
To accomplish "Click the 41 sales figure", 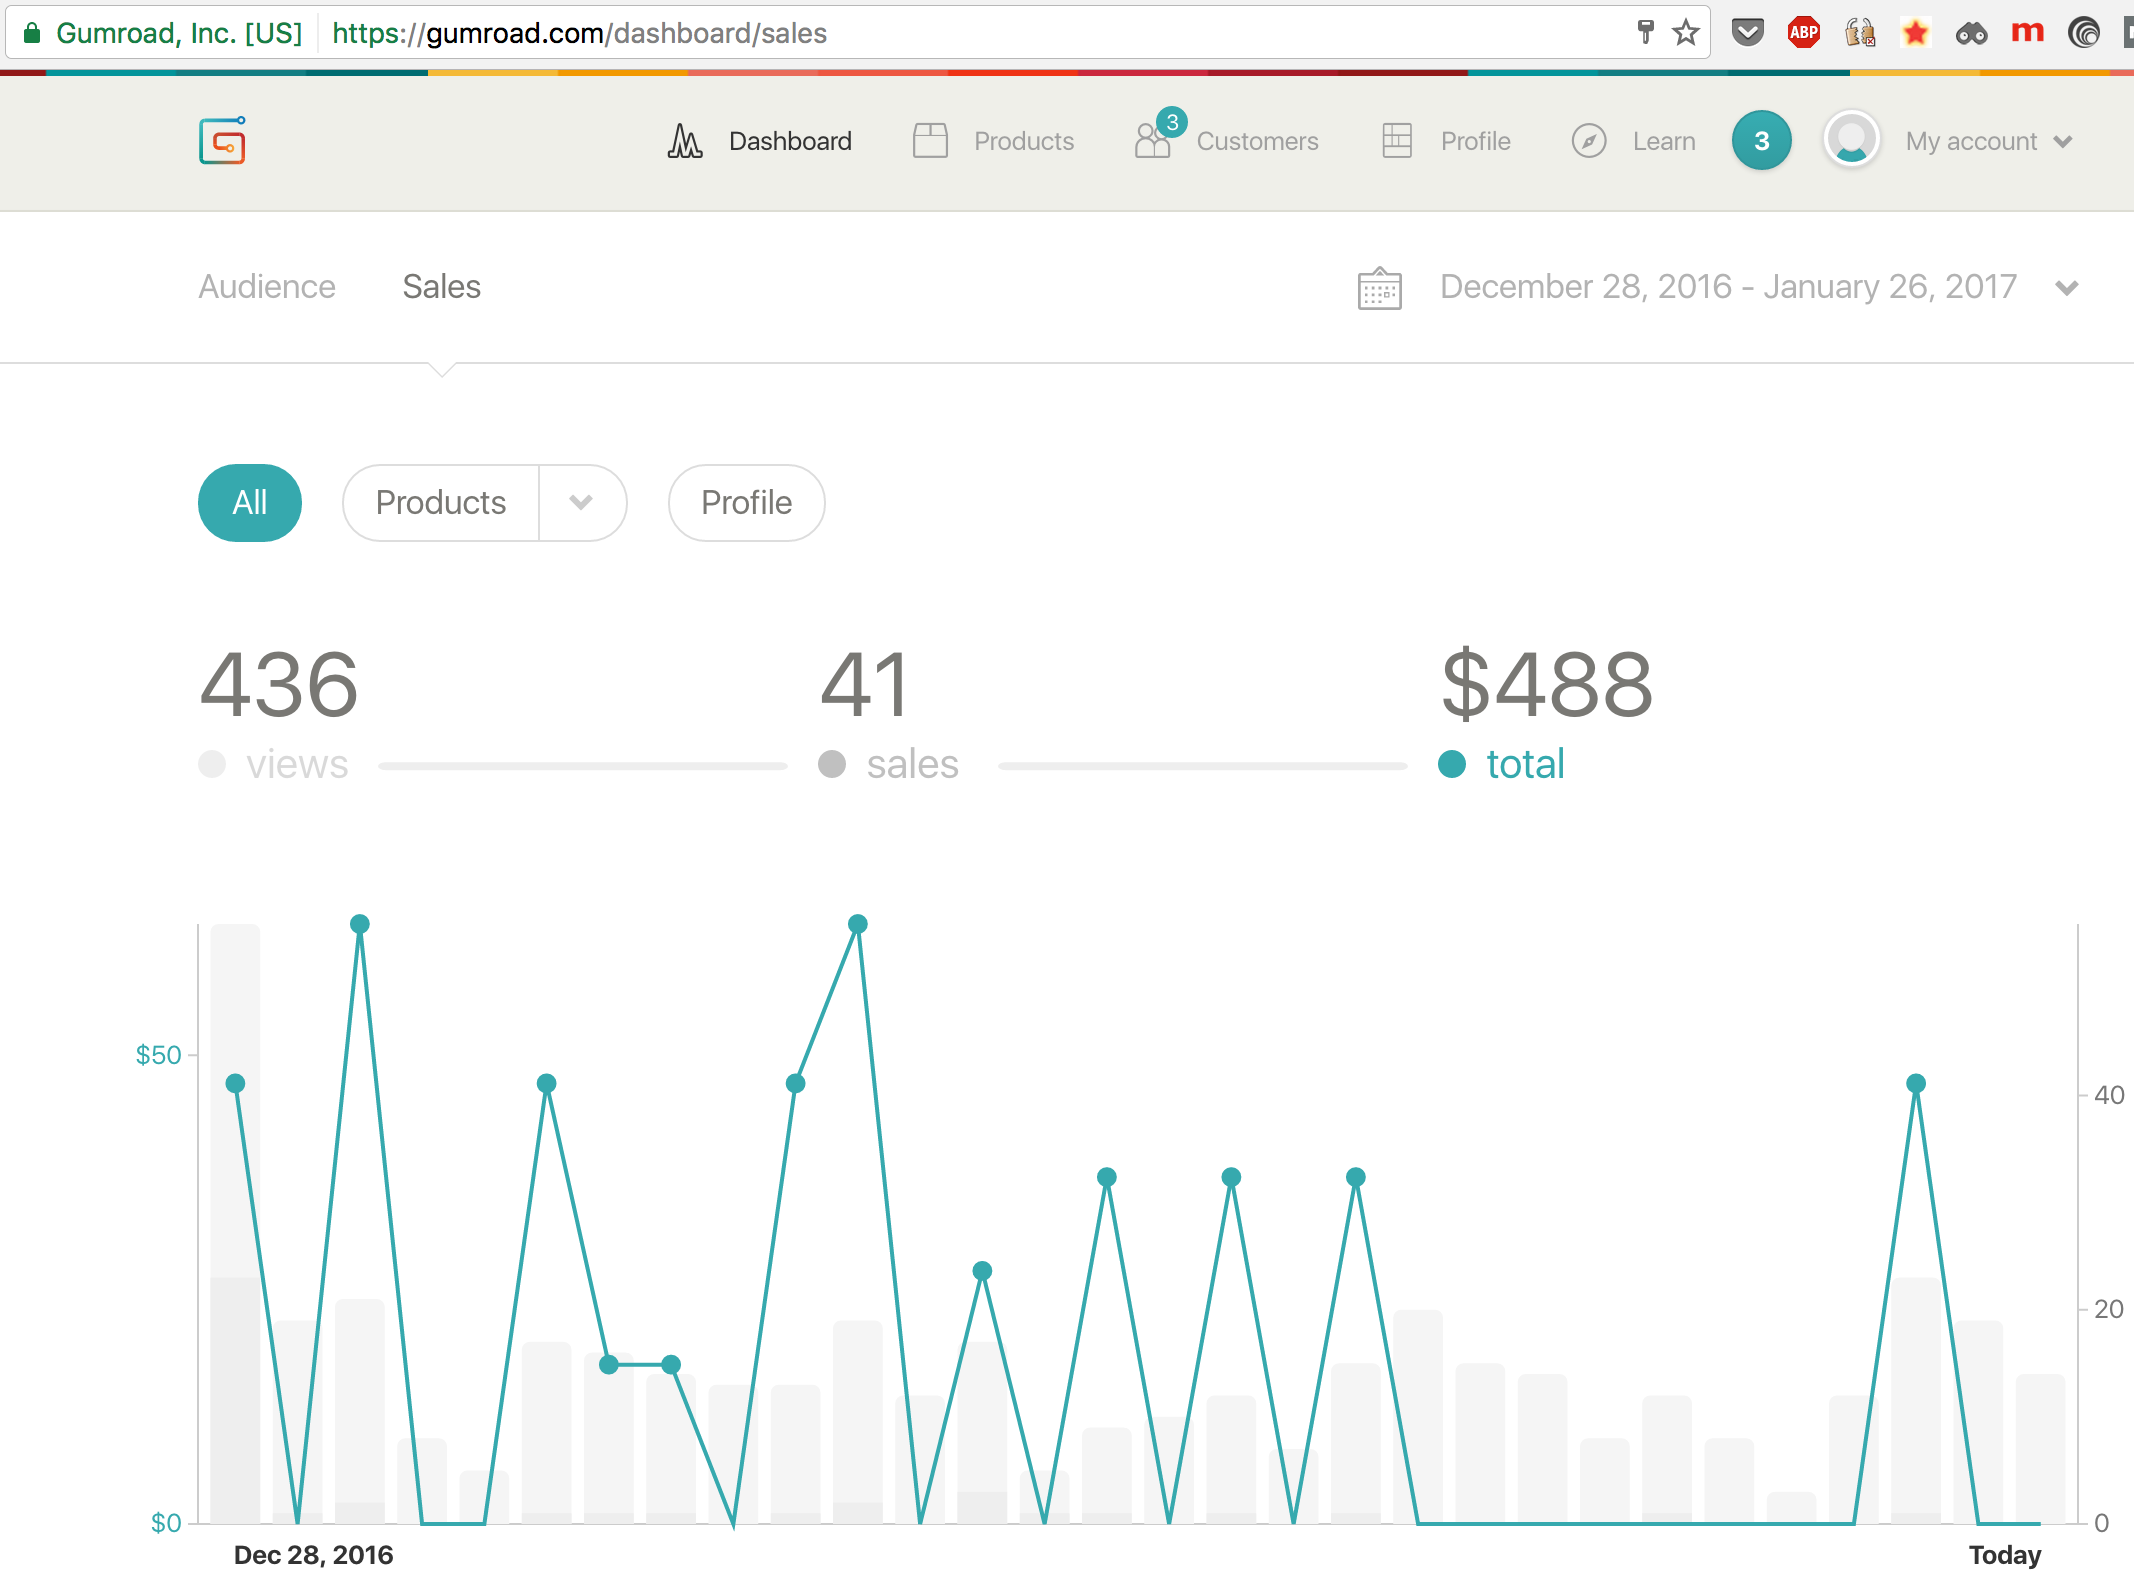I will [x=865, y=685].
